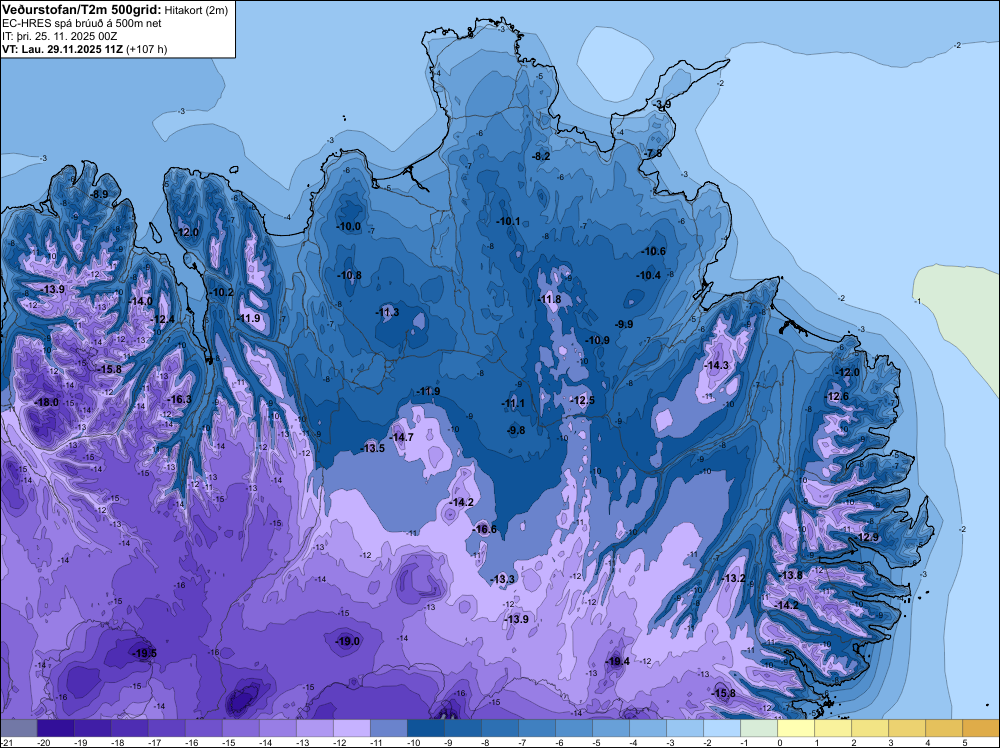Click the -14.3 temperature label
1000x748 pixels.
point(717,365)
